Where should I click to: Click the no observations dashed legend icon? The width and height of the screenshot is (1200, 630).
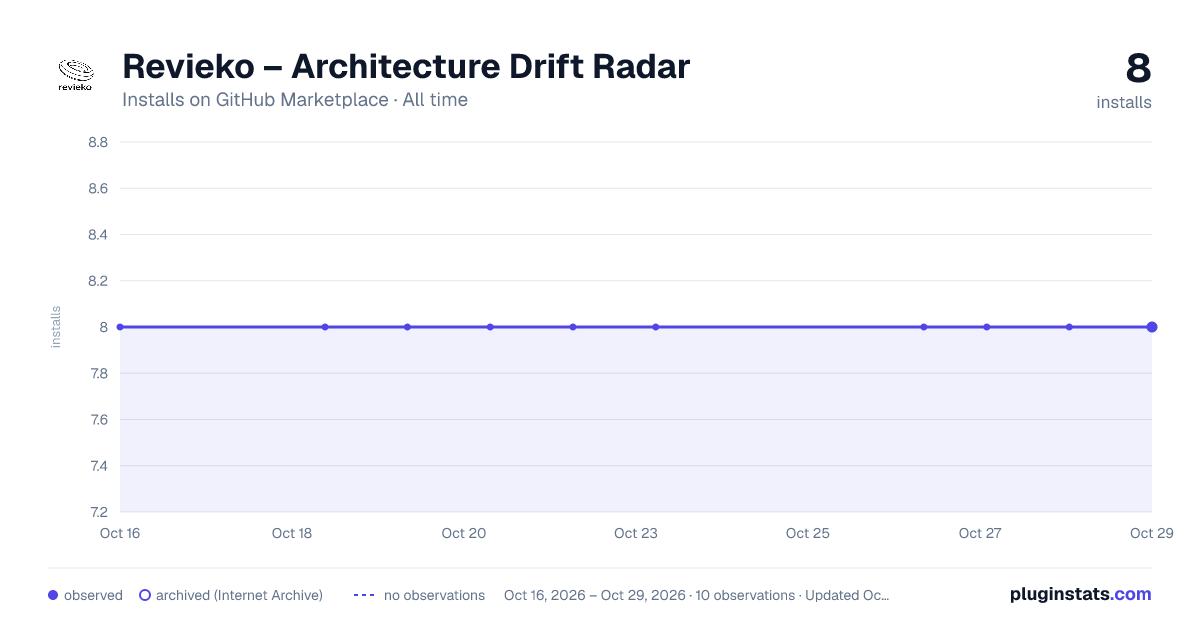coord(364,595)
